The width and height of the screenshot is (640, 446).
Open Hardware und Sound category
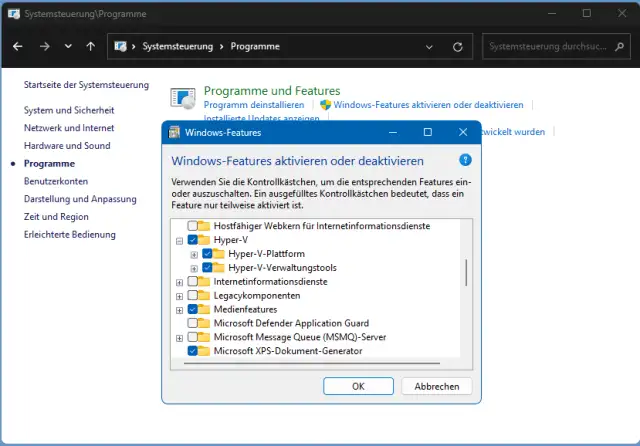tap(67, 146)
